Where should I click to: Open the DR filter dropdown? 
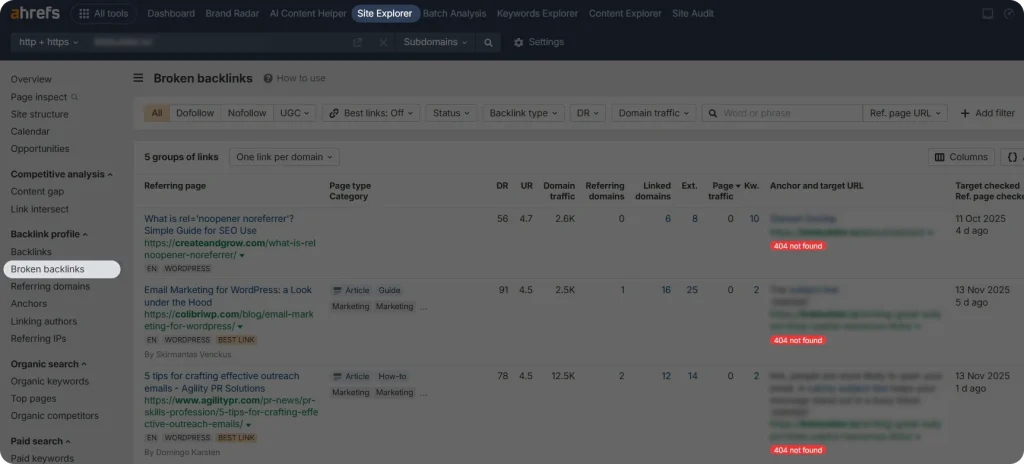588,113
